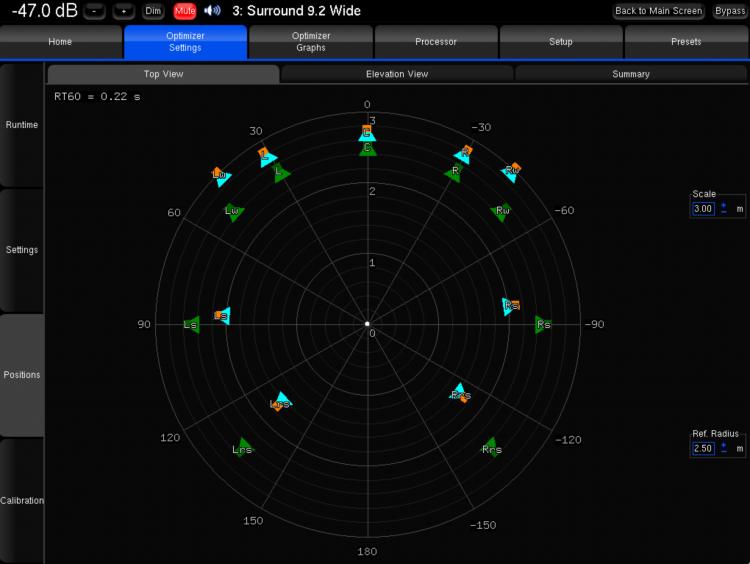Click the speaker volume icon in top bar
Viewport: 750px width, 564px height.
pyautogui.click(x=212, y=11)
